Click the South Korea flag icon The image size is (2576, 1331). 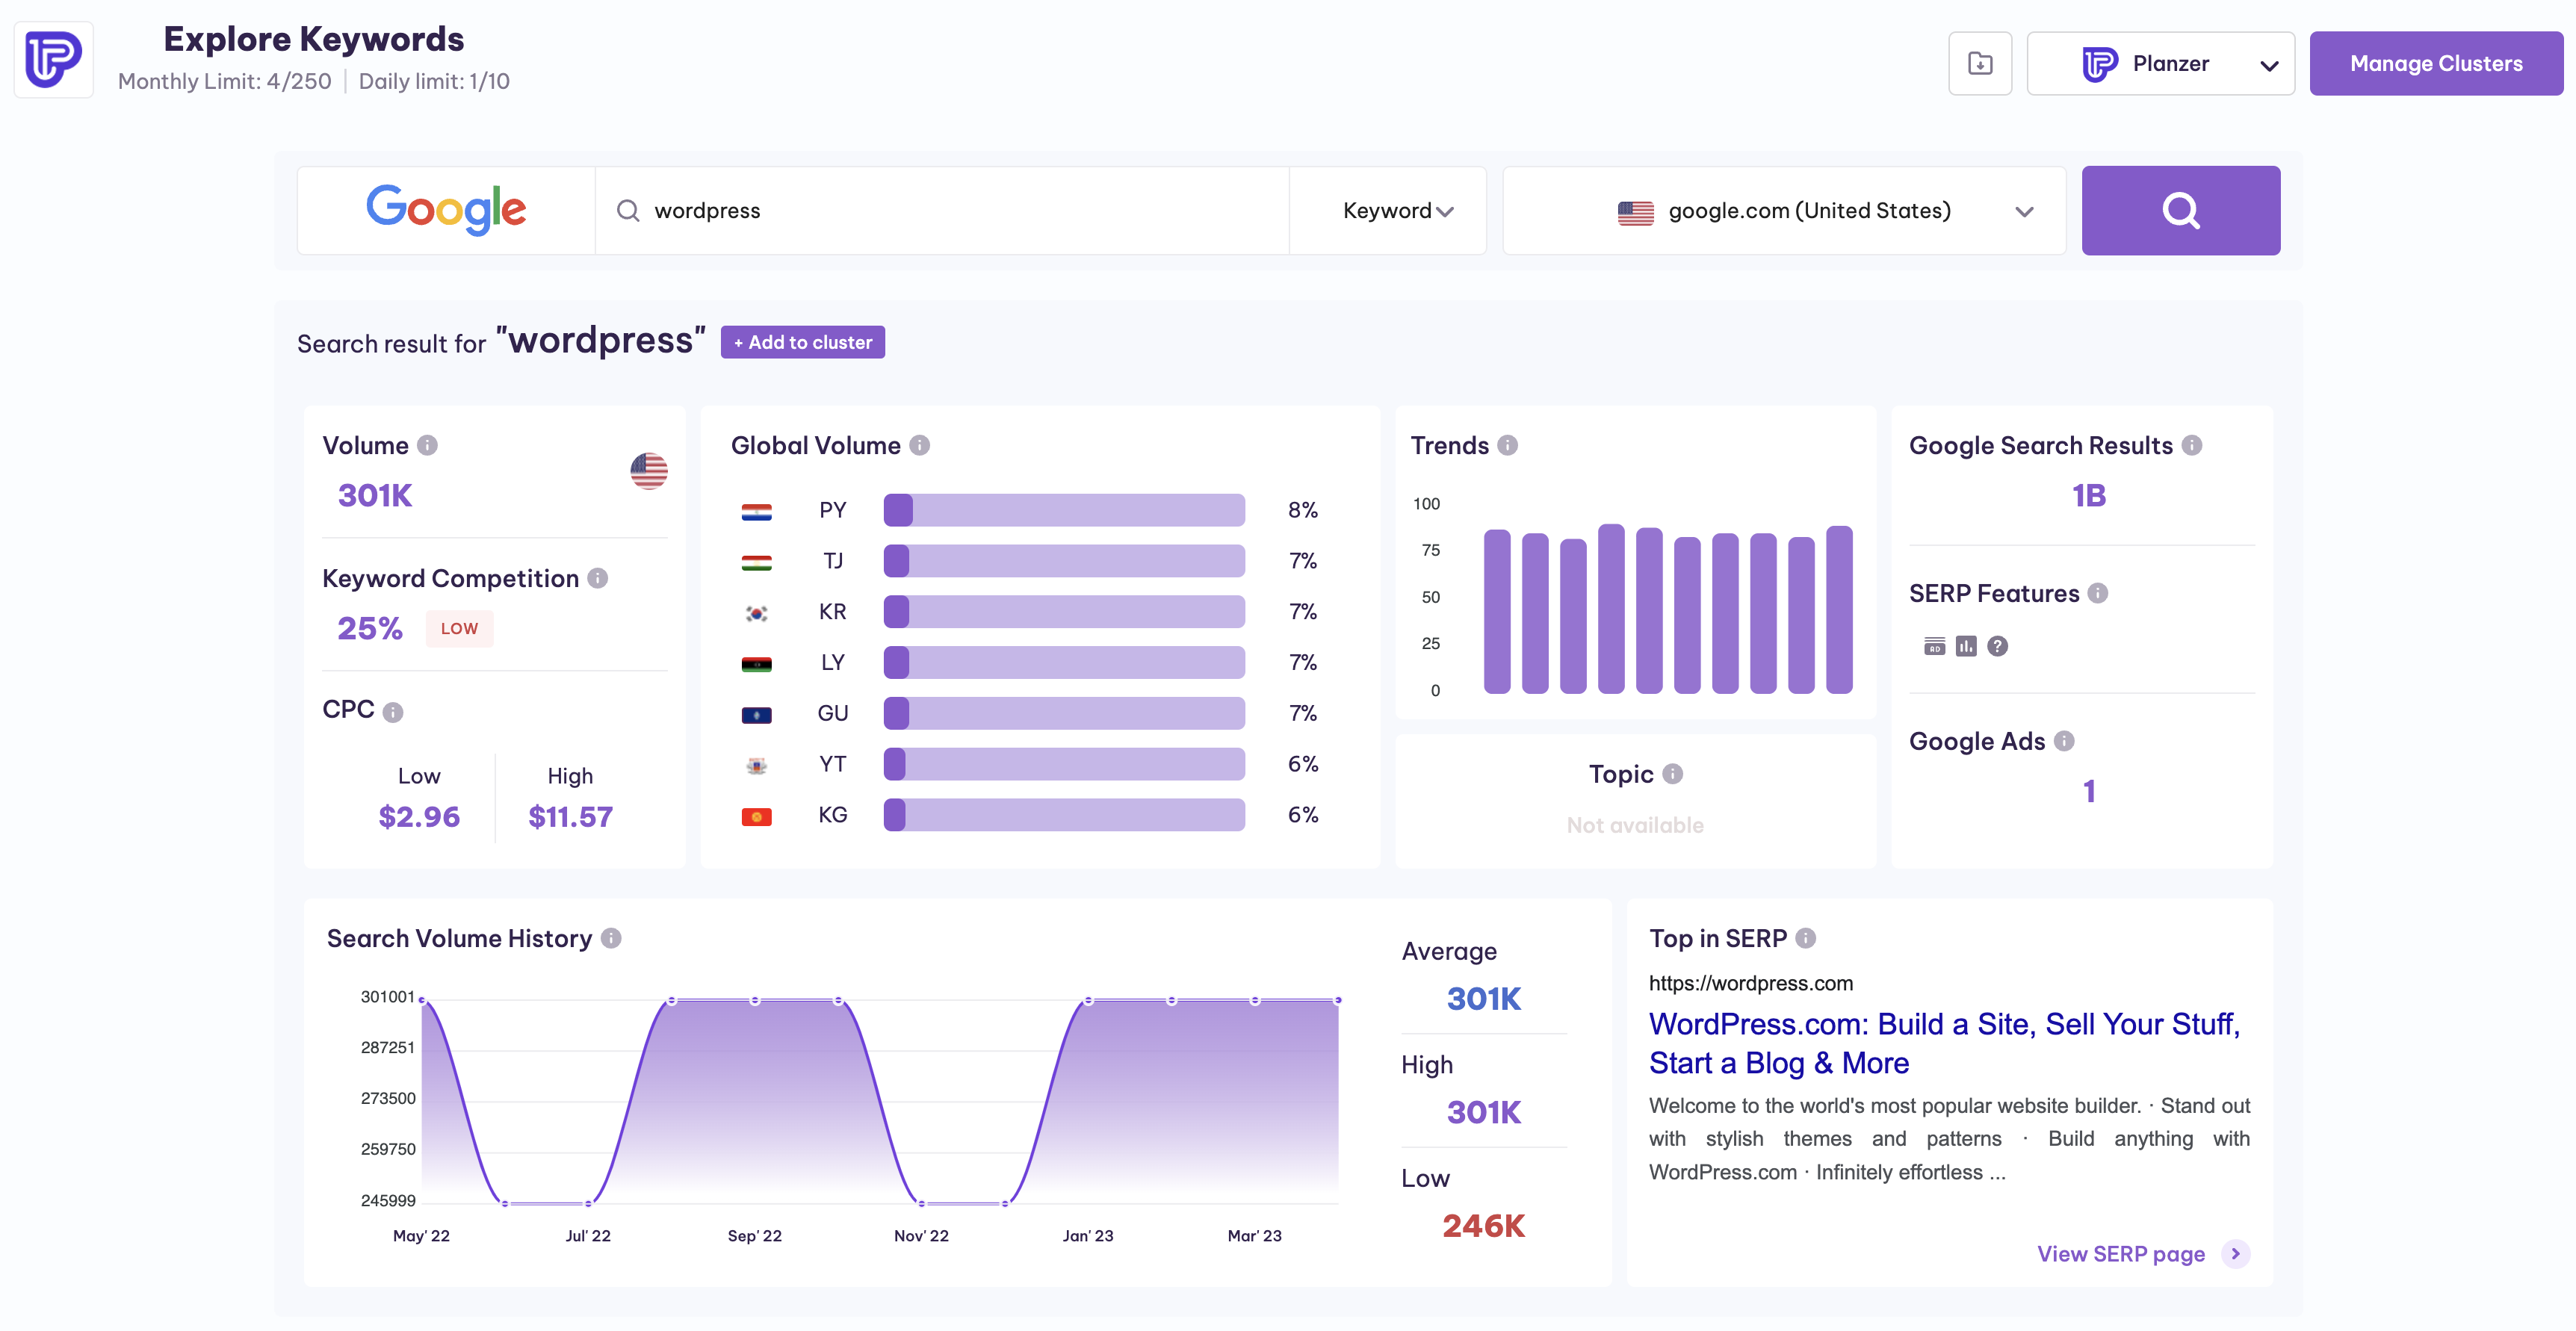(756, 613)
